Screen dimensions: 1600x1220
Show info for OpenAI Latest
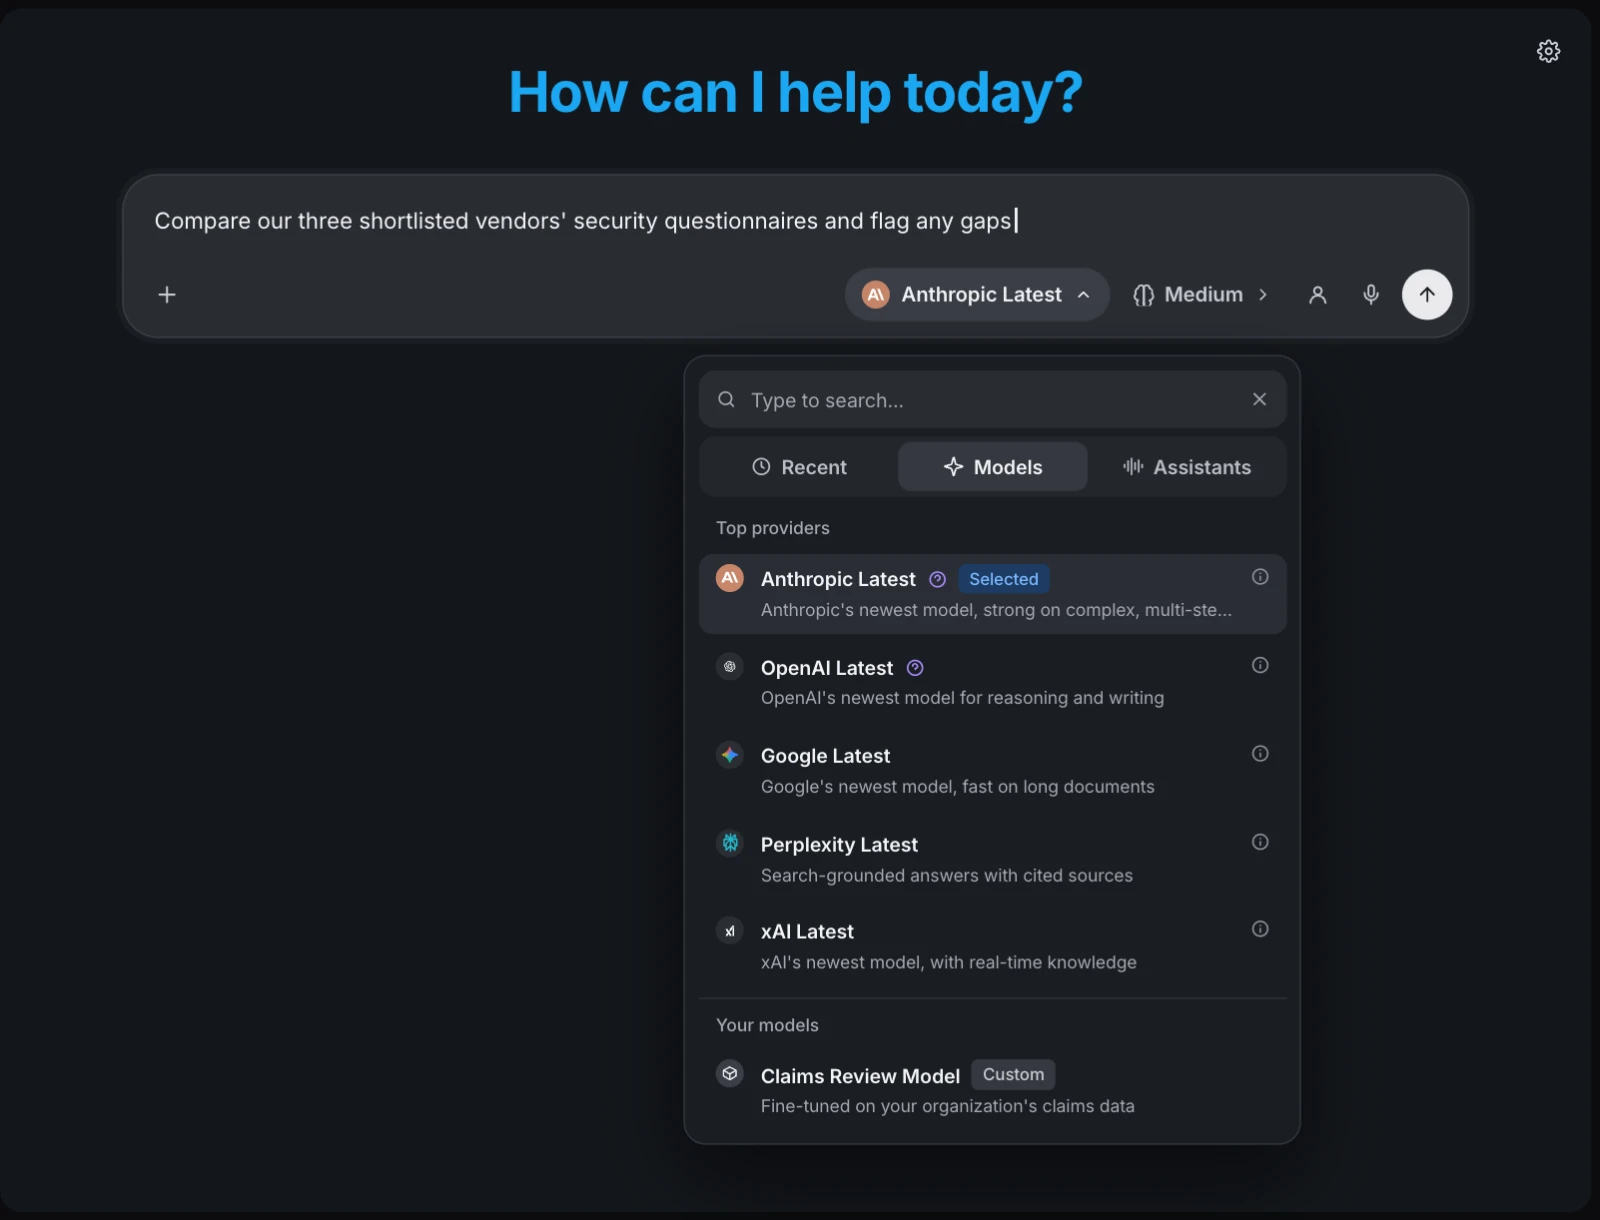click(1260, 665)
